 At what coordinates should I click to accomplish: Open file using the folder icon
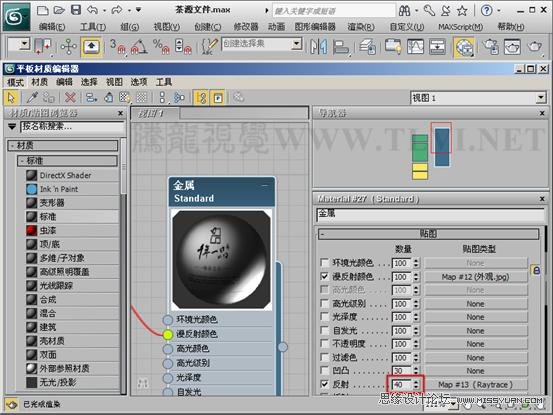tap(59, 10)
